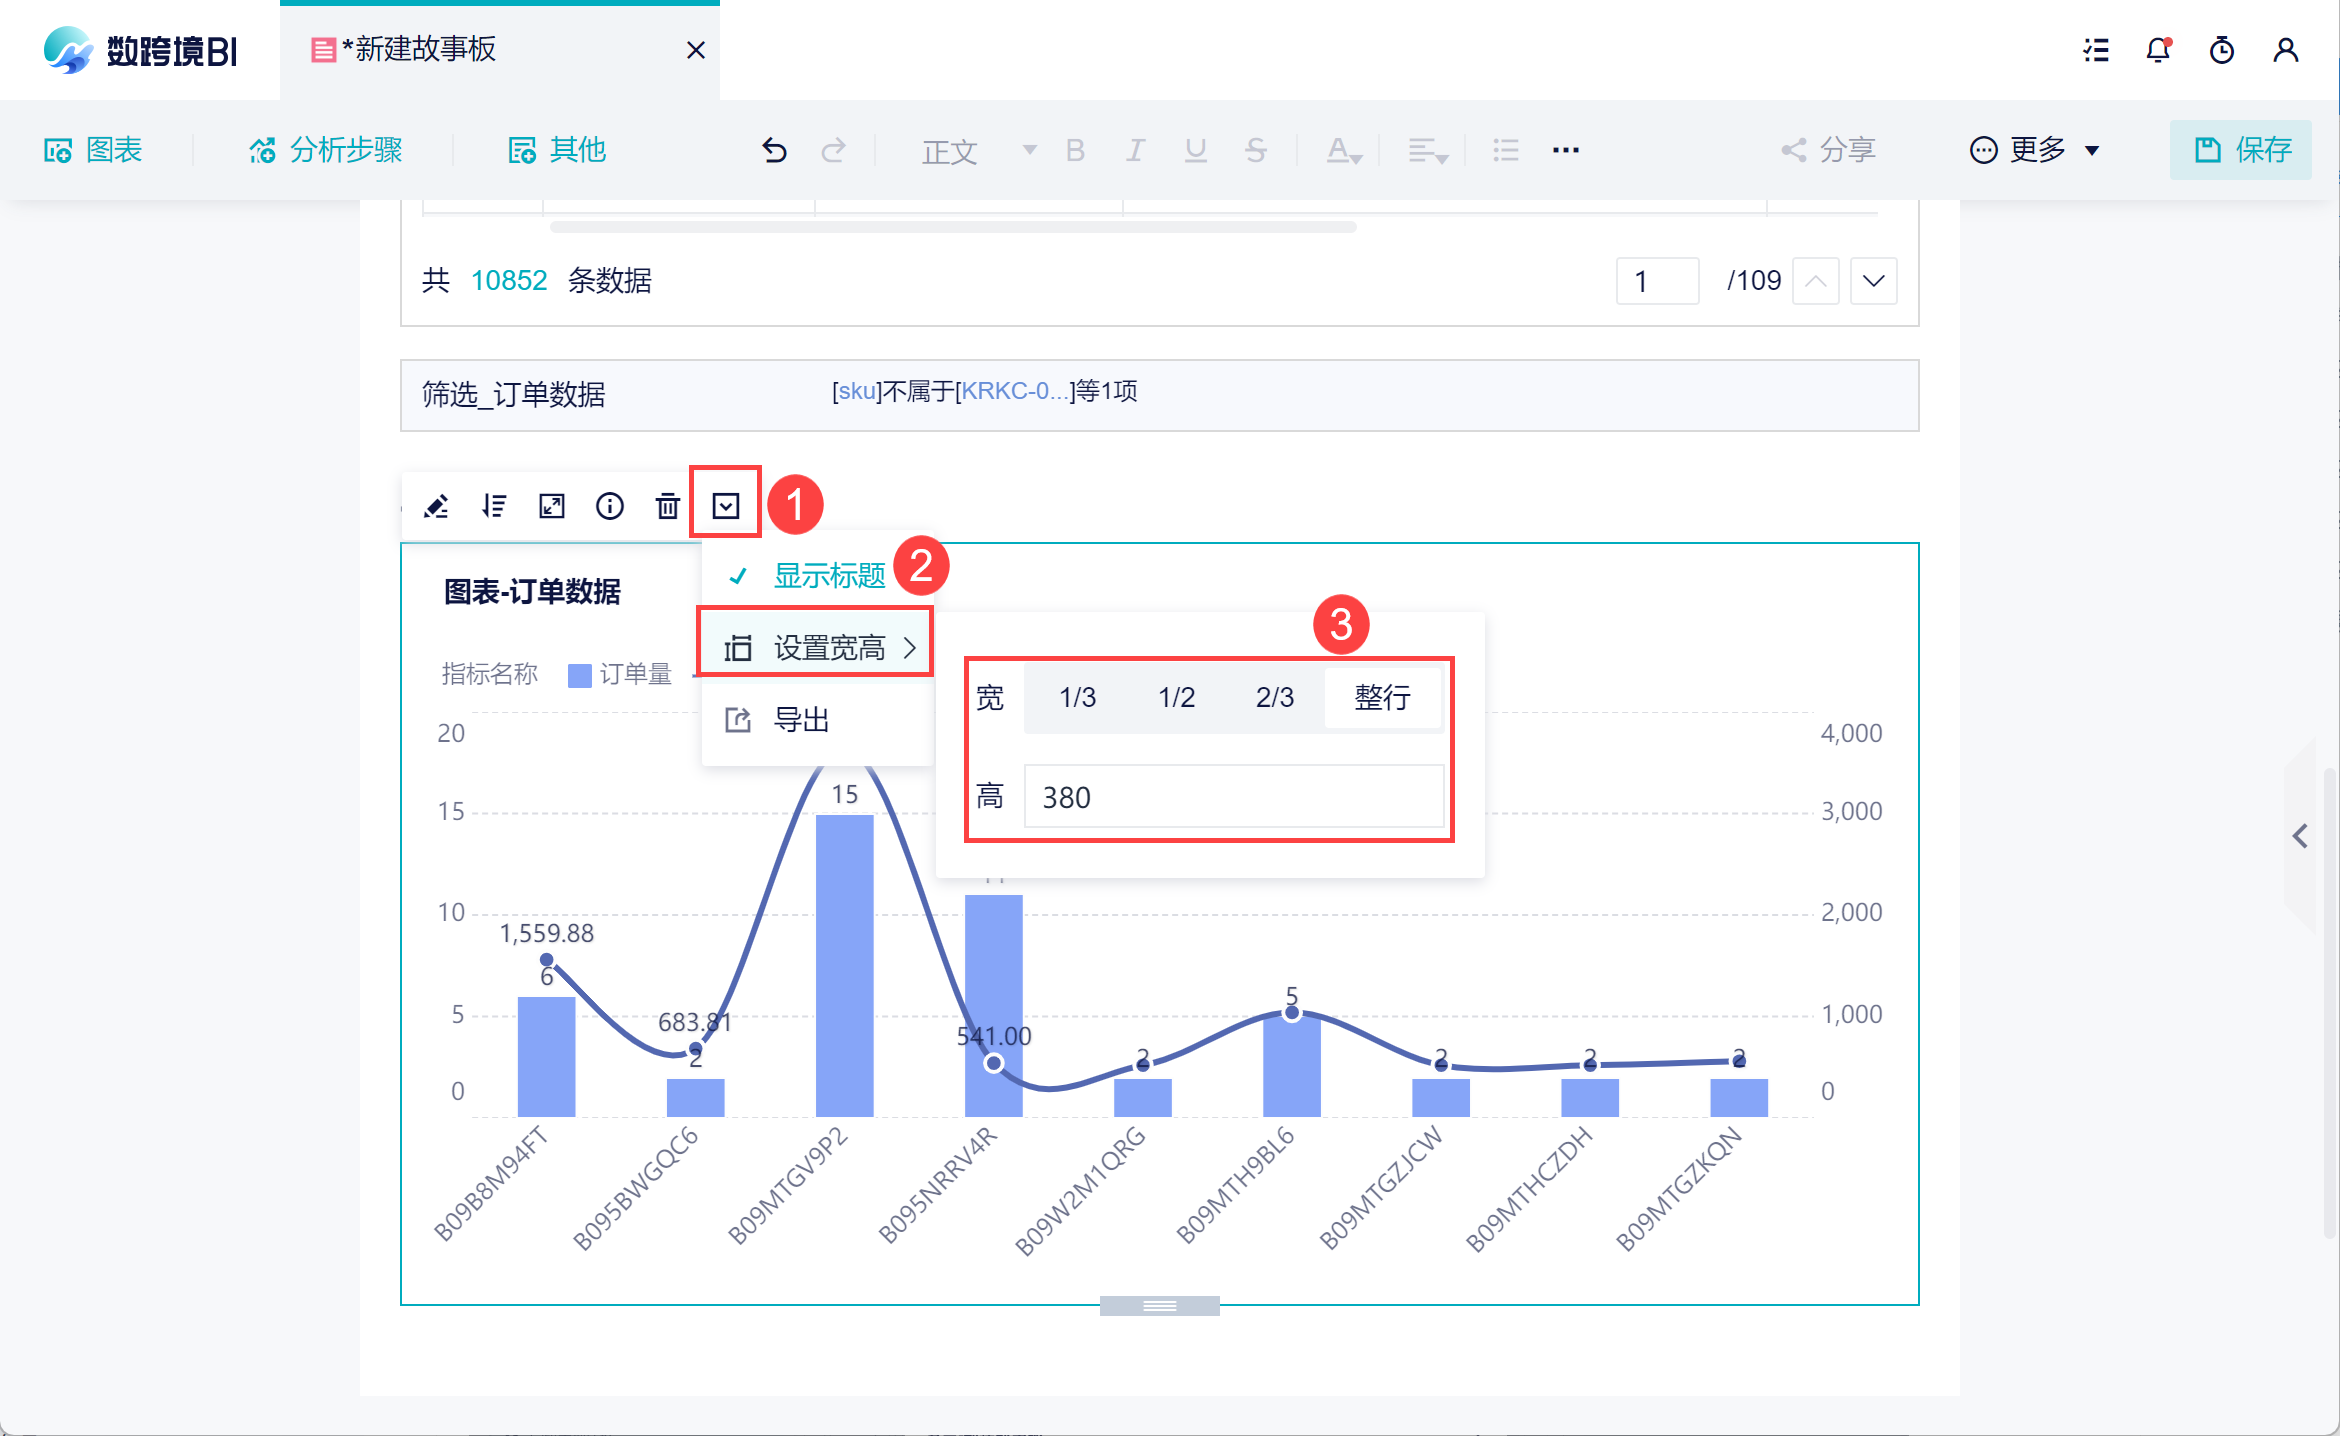Screen dimensions: 2340x1436
Task: Delete chart with the trash icon
Action: [668, 506]
